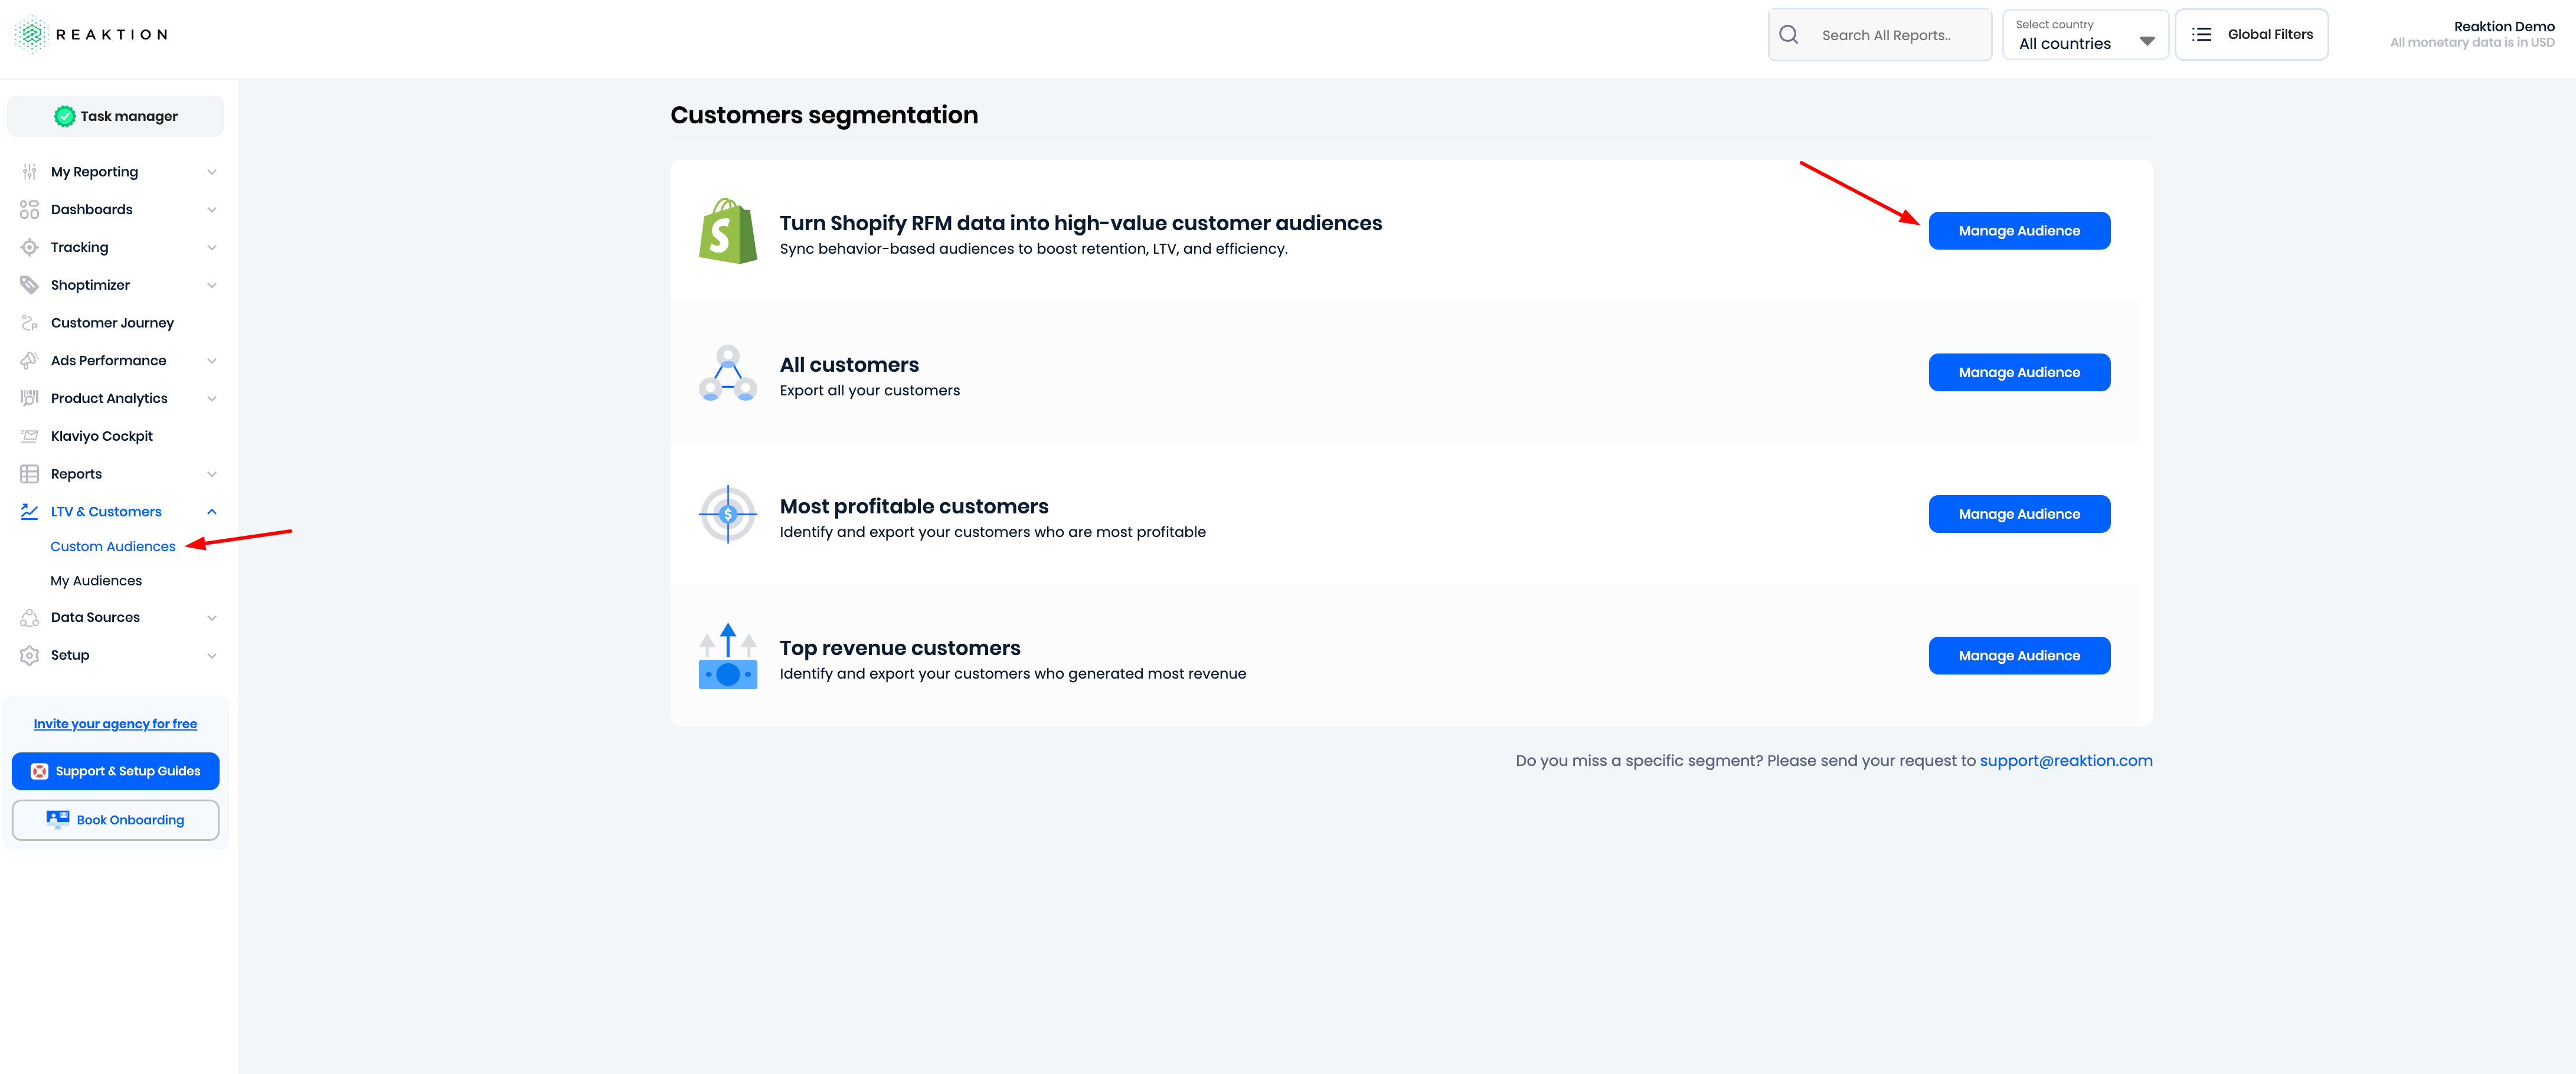Click the Most profitable customers target icon

point(728,514)
